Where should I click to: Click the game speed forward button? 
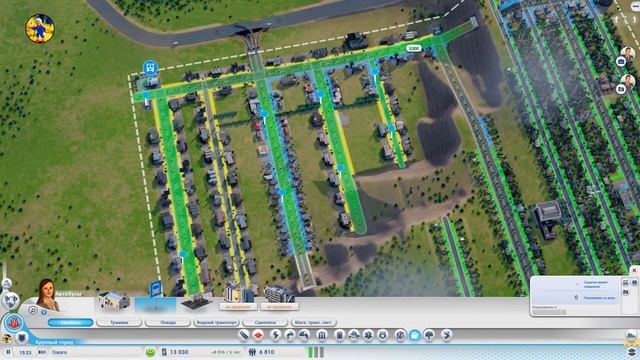[x=42, y=352]
